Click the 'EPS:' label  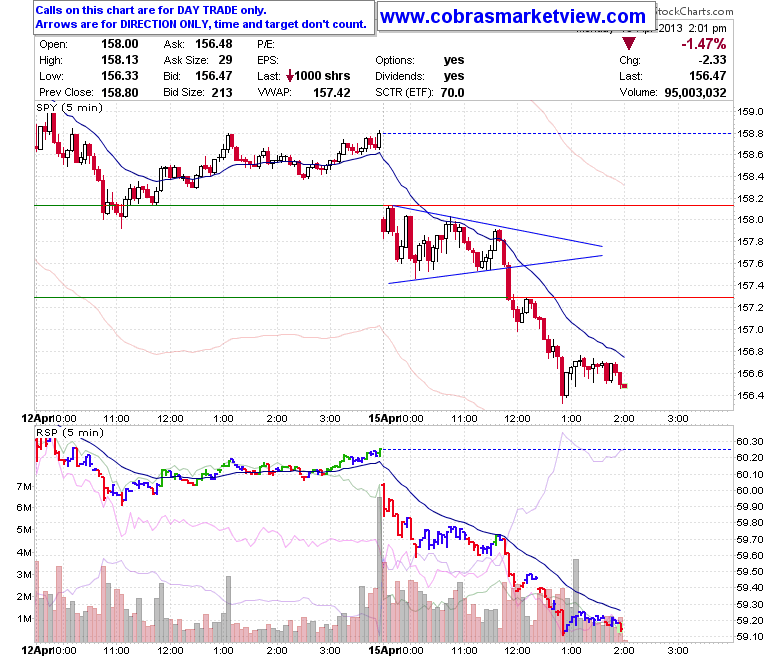tap(268, 60)
